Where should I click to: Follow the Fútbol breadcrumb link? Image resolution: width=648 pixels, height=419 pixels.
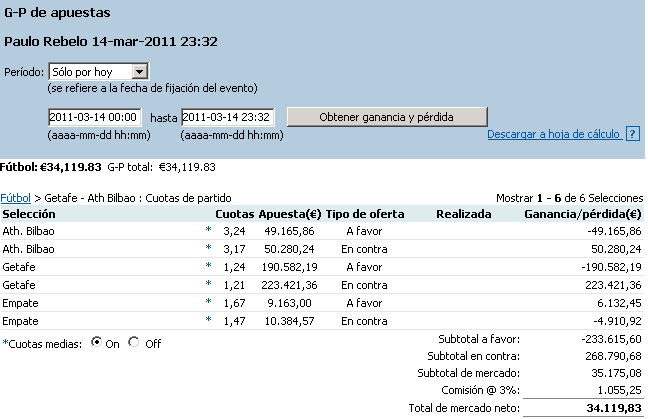click(15, 198)
